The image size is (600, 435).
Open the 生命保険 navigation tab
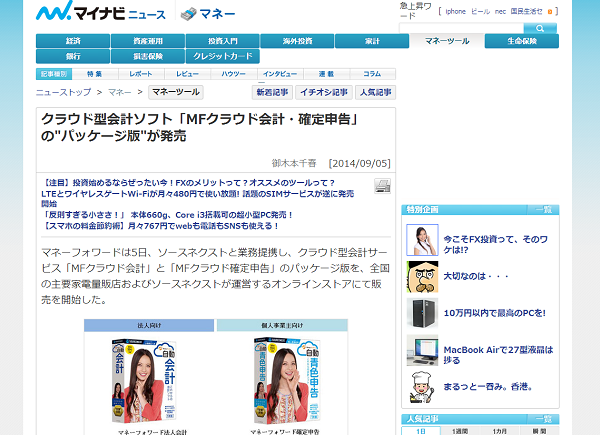(x=522, y=41)
